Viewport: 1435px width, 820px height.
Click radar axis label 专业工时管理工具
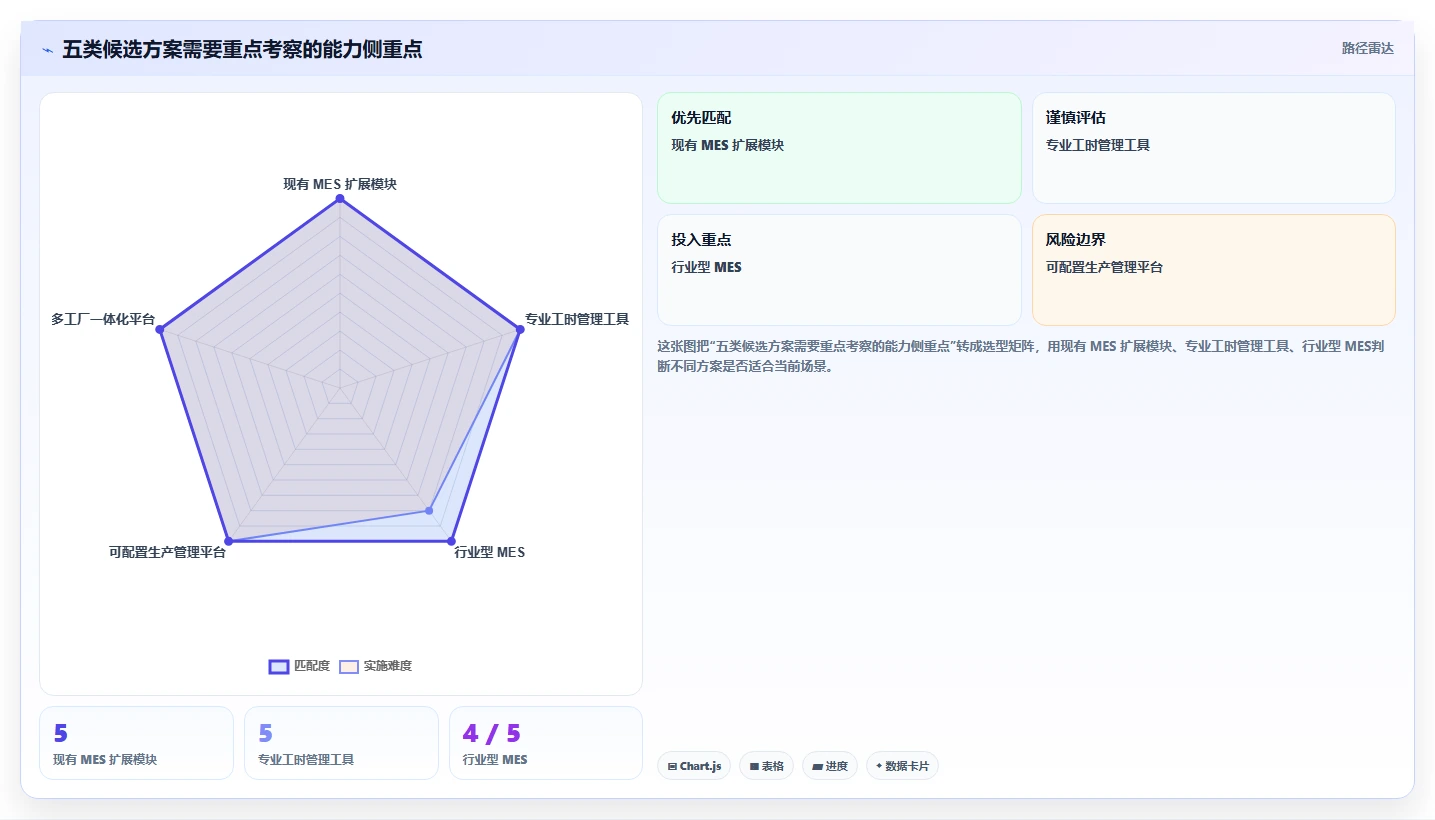[x=577, y=319]
